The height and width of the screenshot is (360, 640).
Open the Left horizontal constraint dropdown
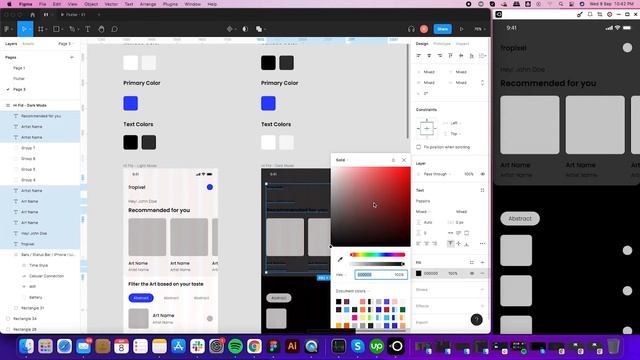(455, 123)
